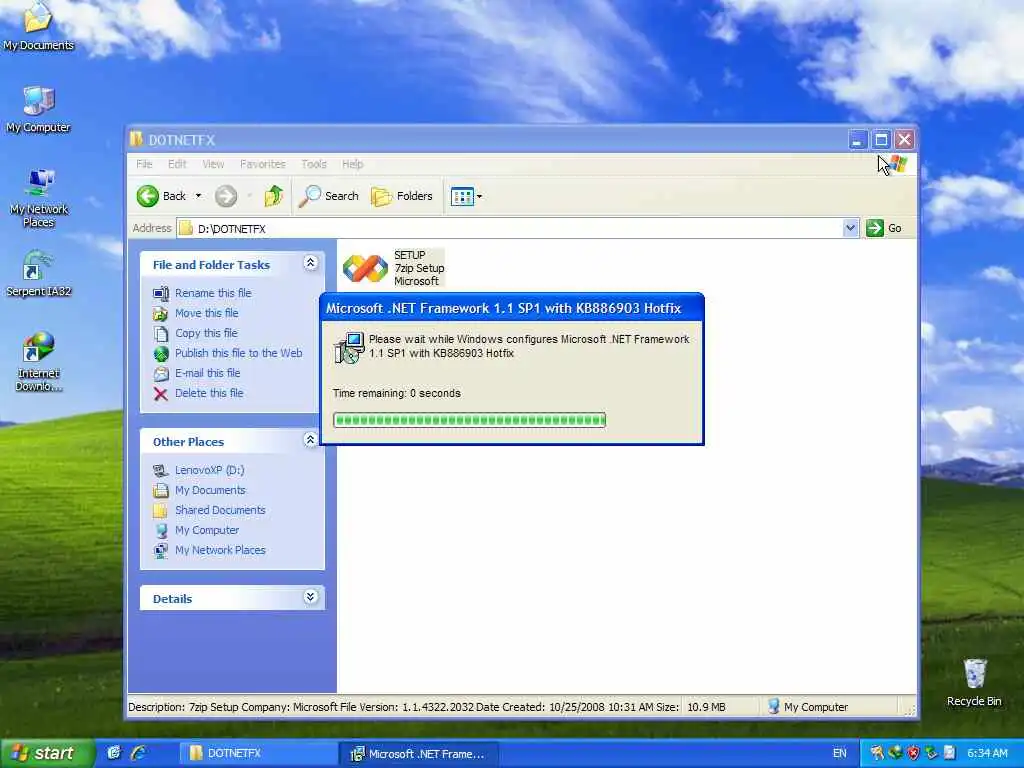Click the Windows flag logo throbber

[x=900, y=164]
